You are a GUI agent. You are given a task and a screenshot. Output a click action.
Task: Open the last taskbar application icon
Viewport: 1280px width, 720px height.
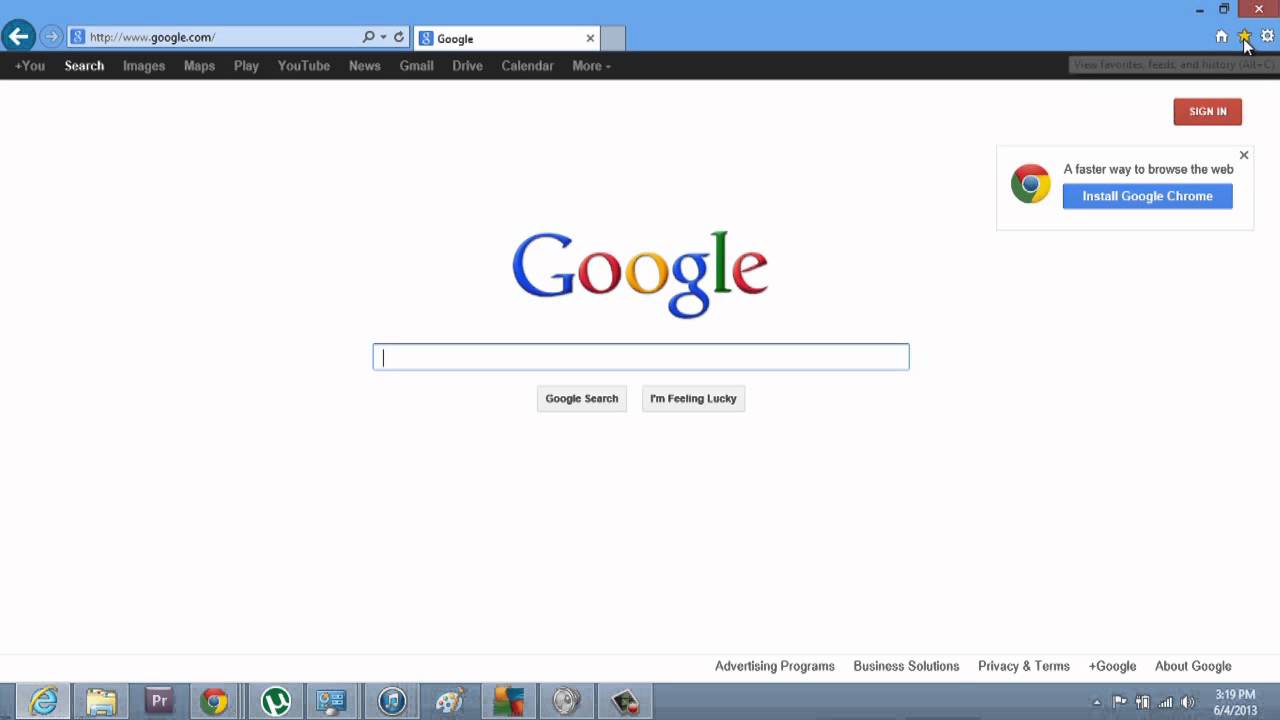pos(625,702)
